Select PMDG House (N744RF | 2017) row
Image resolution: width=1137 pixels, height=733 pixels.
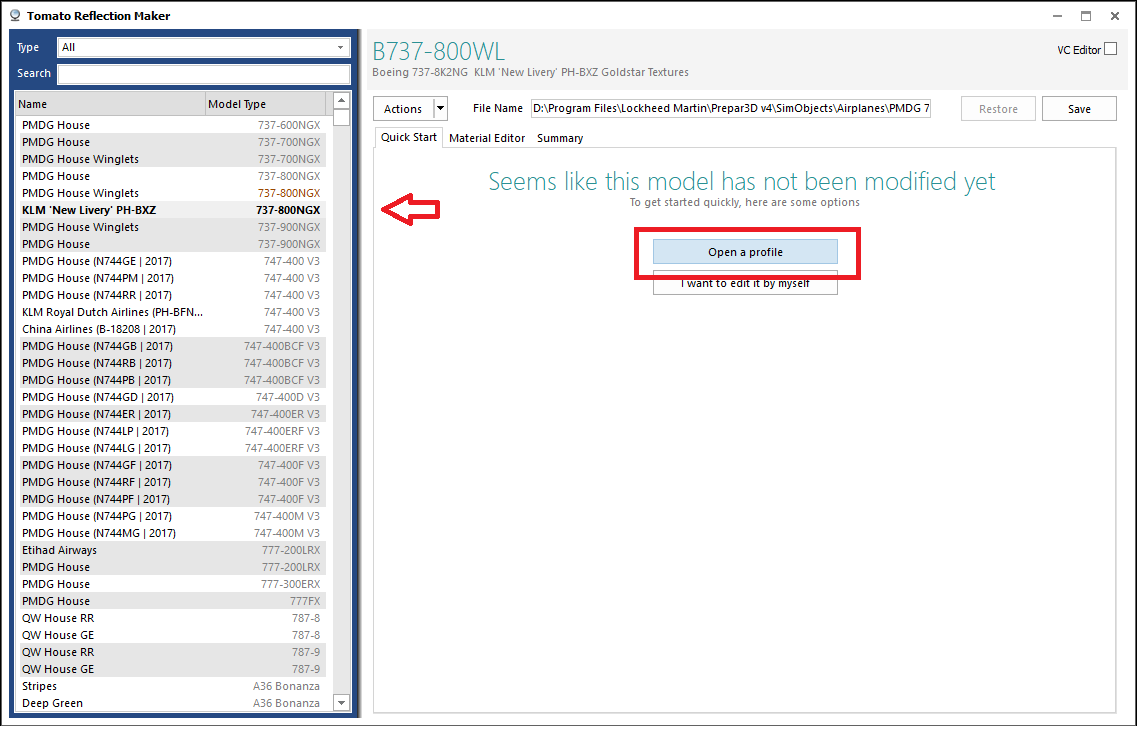171,483
